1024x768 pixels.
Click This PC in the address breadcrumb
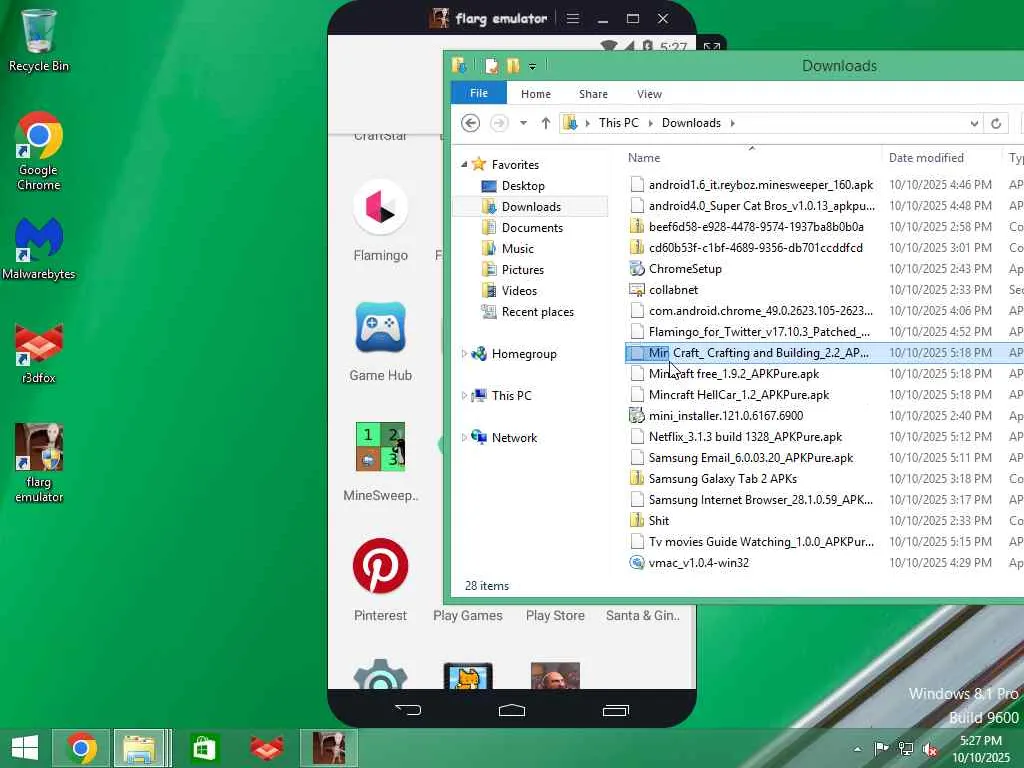[618, 123]
